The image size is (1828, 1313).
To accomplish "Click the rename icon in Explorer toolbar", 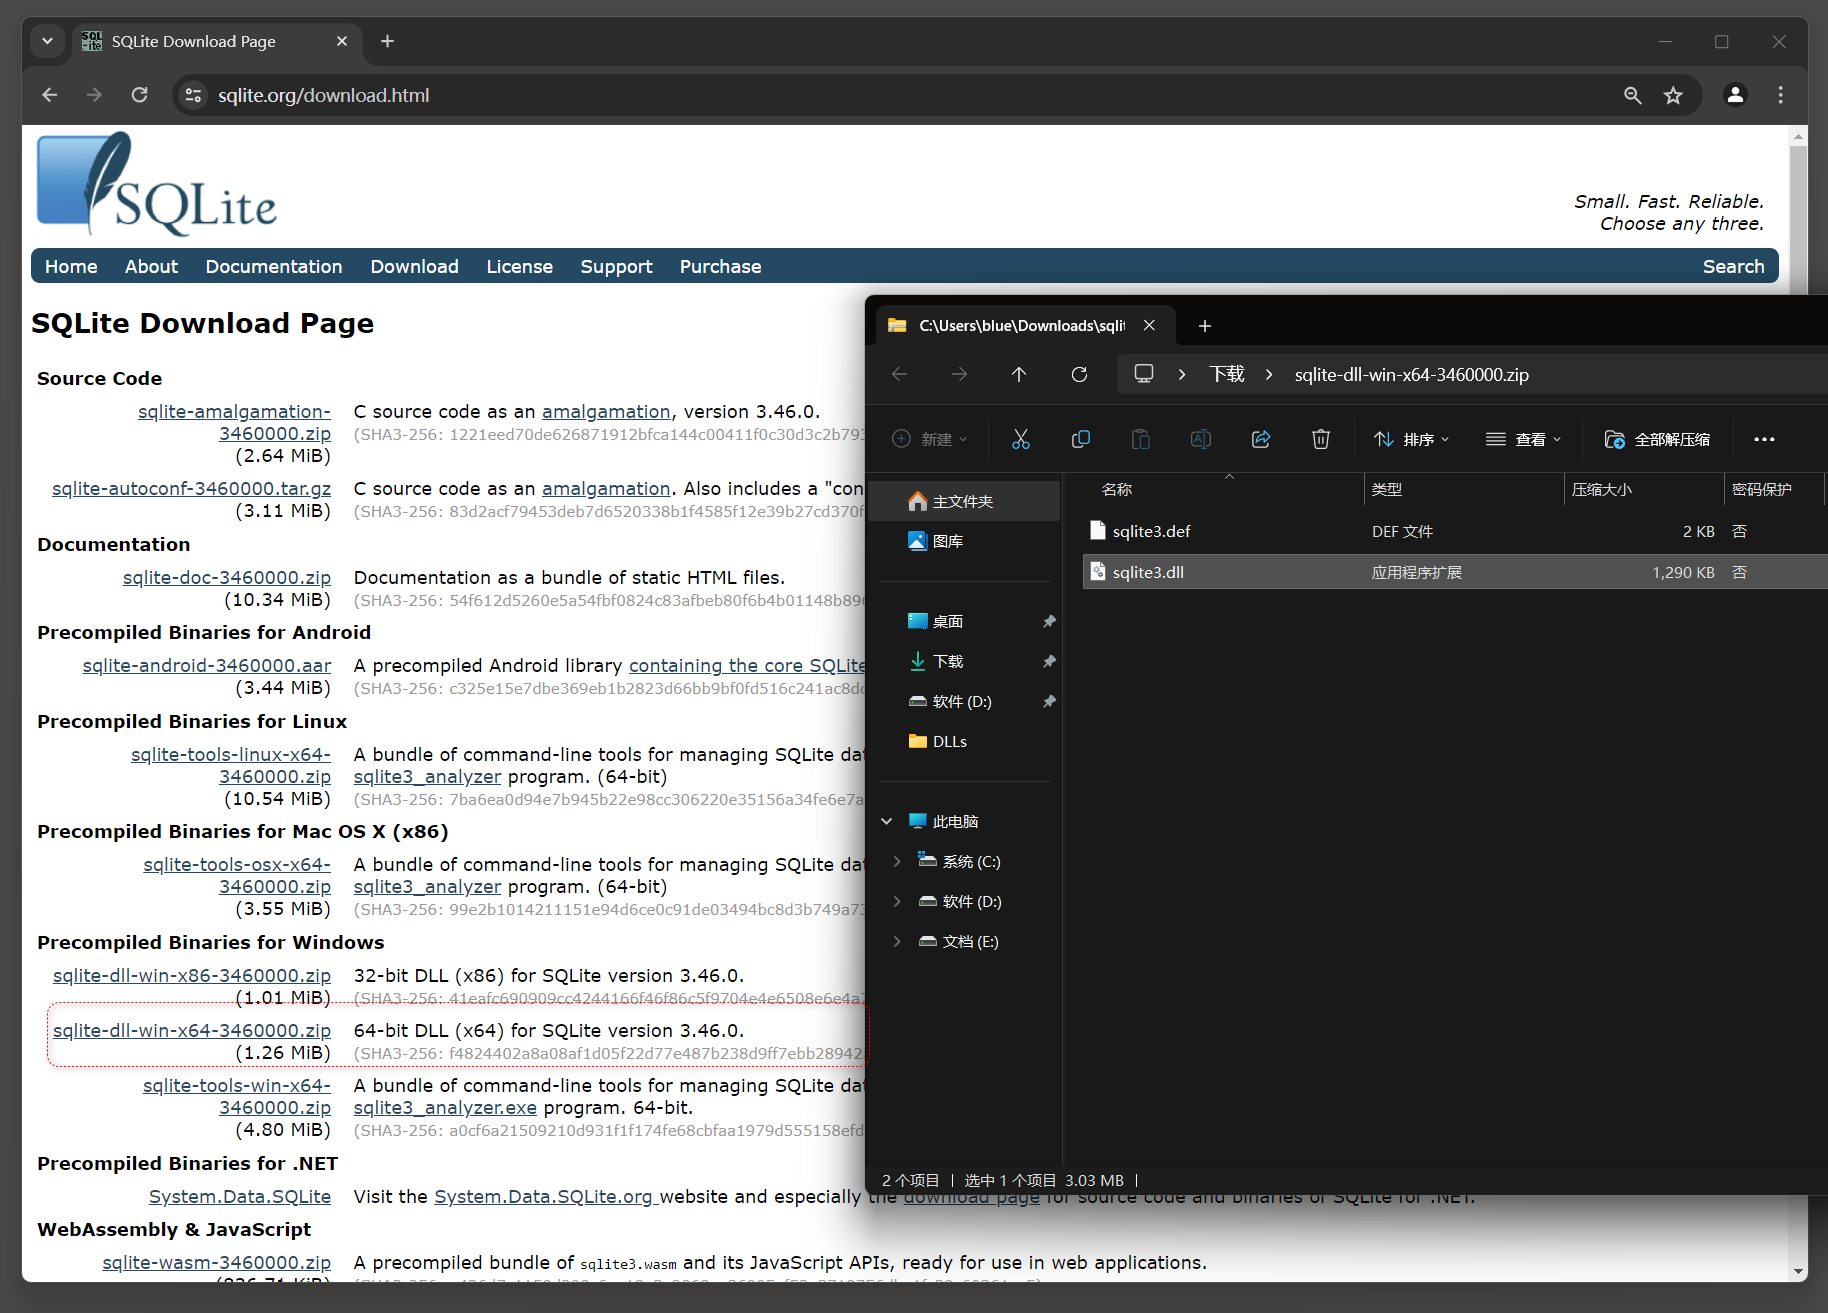I will click(1200, 439).
